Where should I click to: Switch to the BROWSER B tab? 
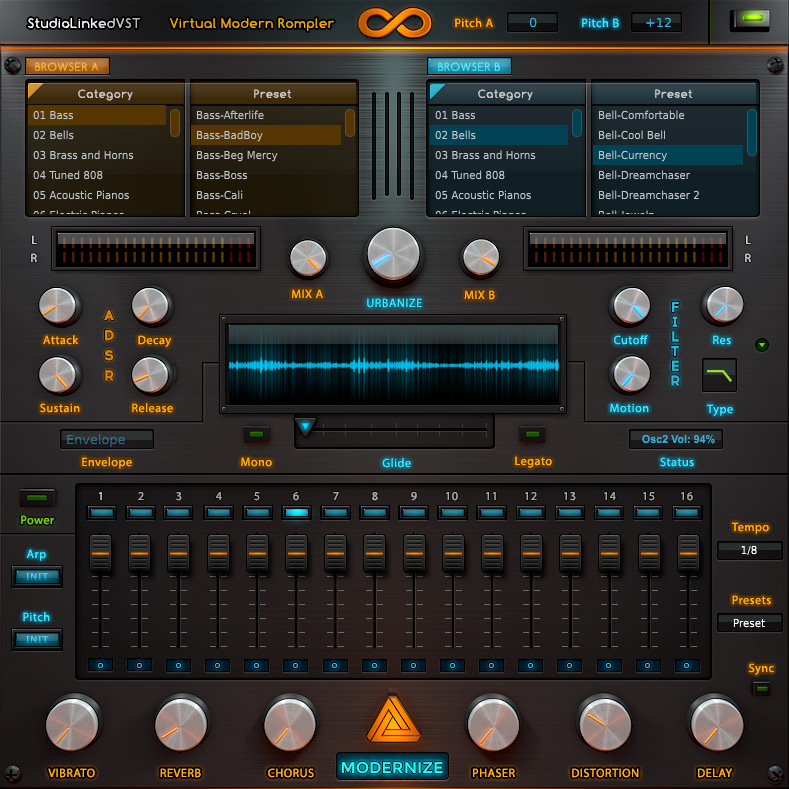coord(469,66)
